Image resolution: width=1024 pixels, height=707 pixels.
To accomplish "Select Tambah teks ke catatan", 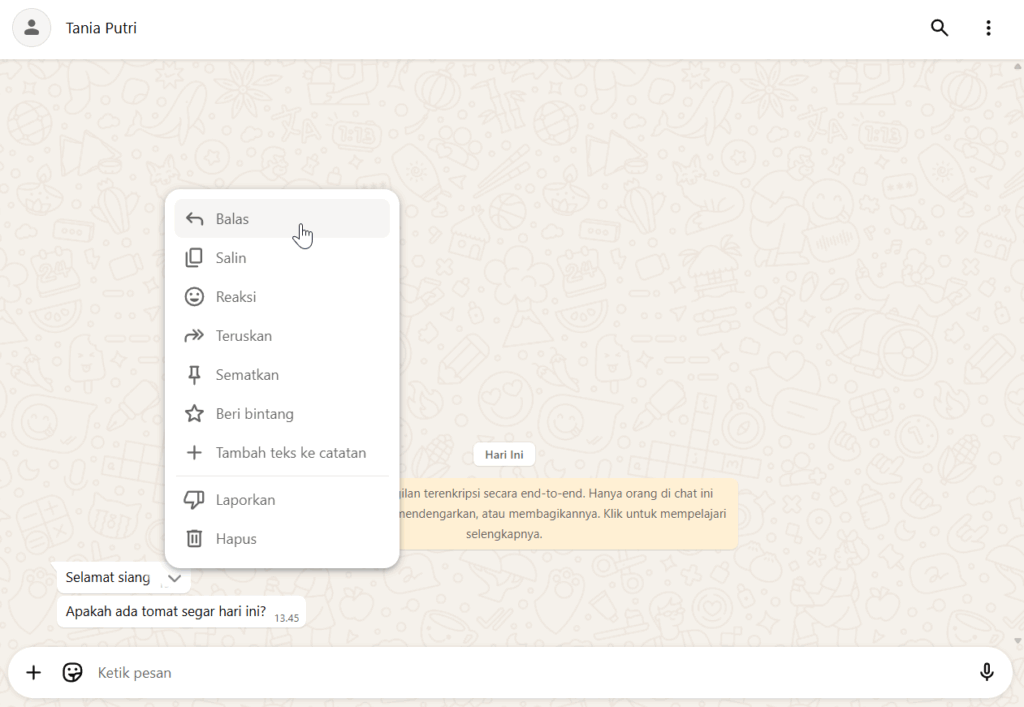I will click(x=291, y=453).
